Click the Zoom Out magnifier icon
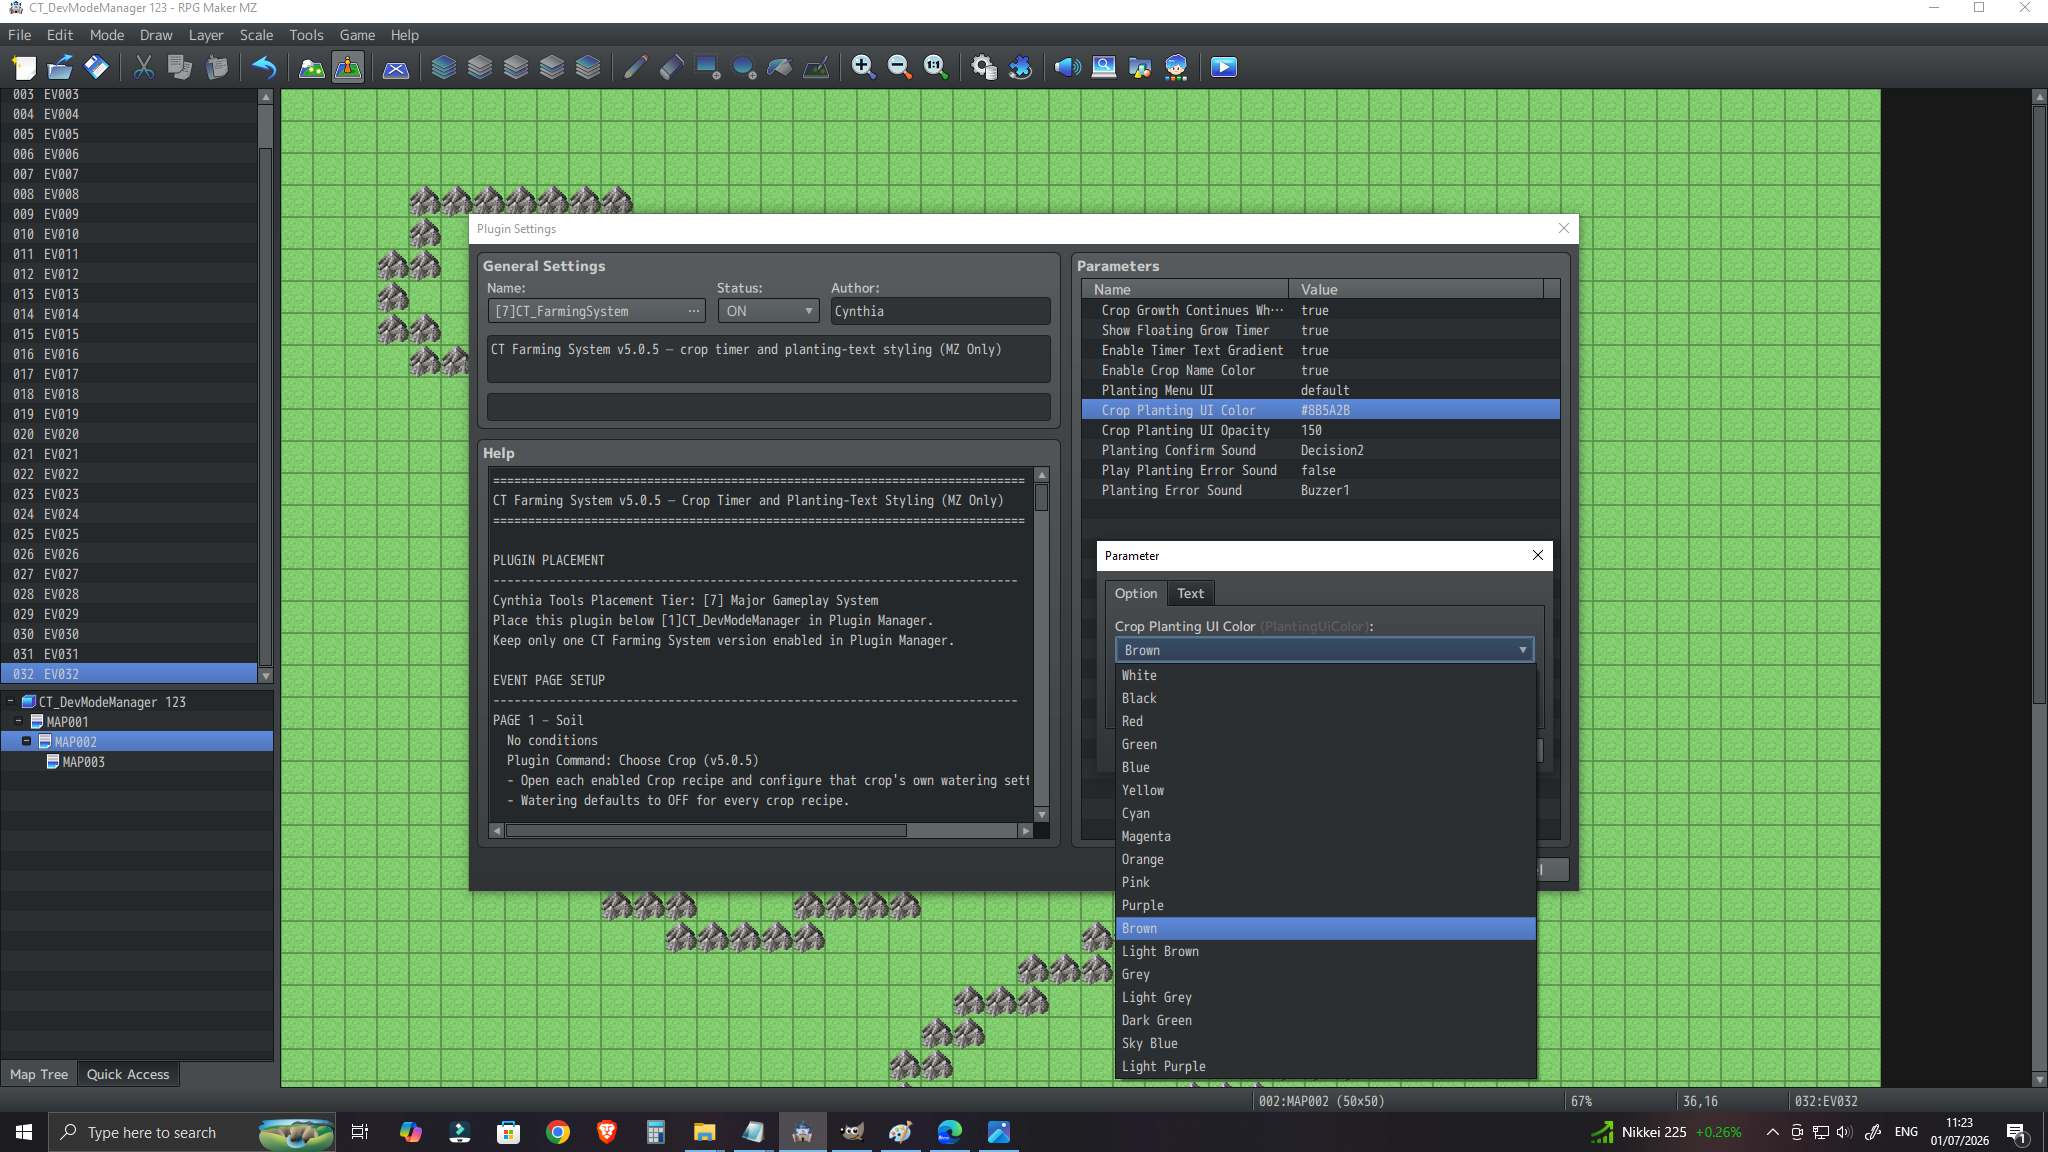Viewport: 2048px width, 1152px height. point(899,67)
